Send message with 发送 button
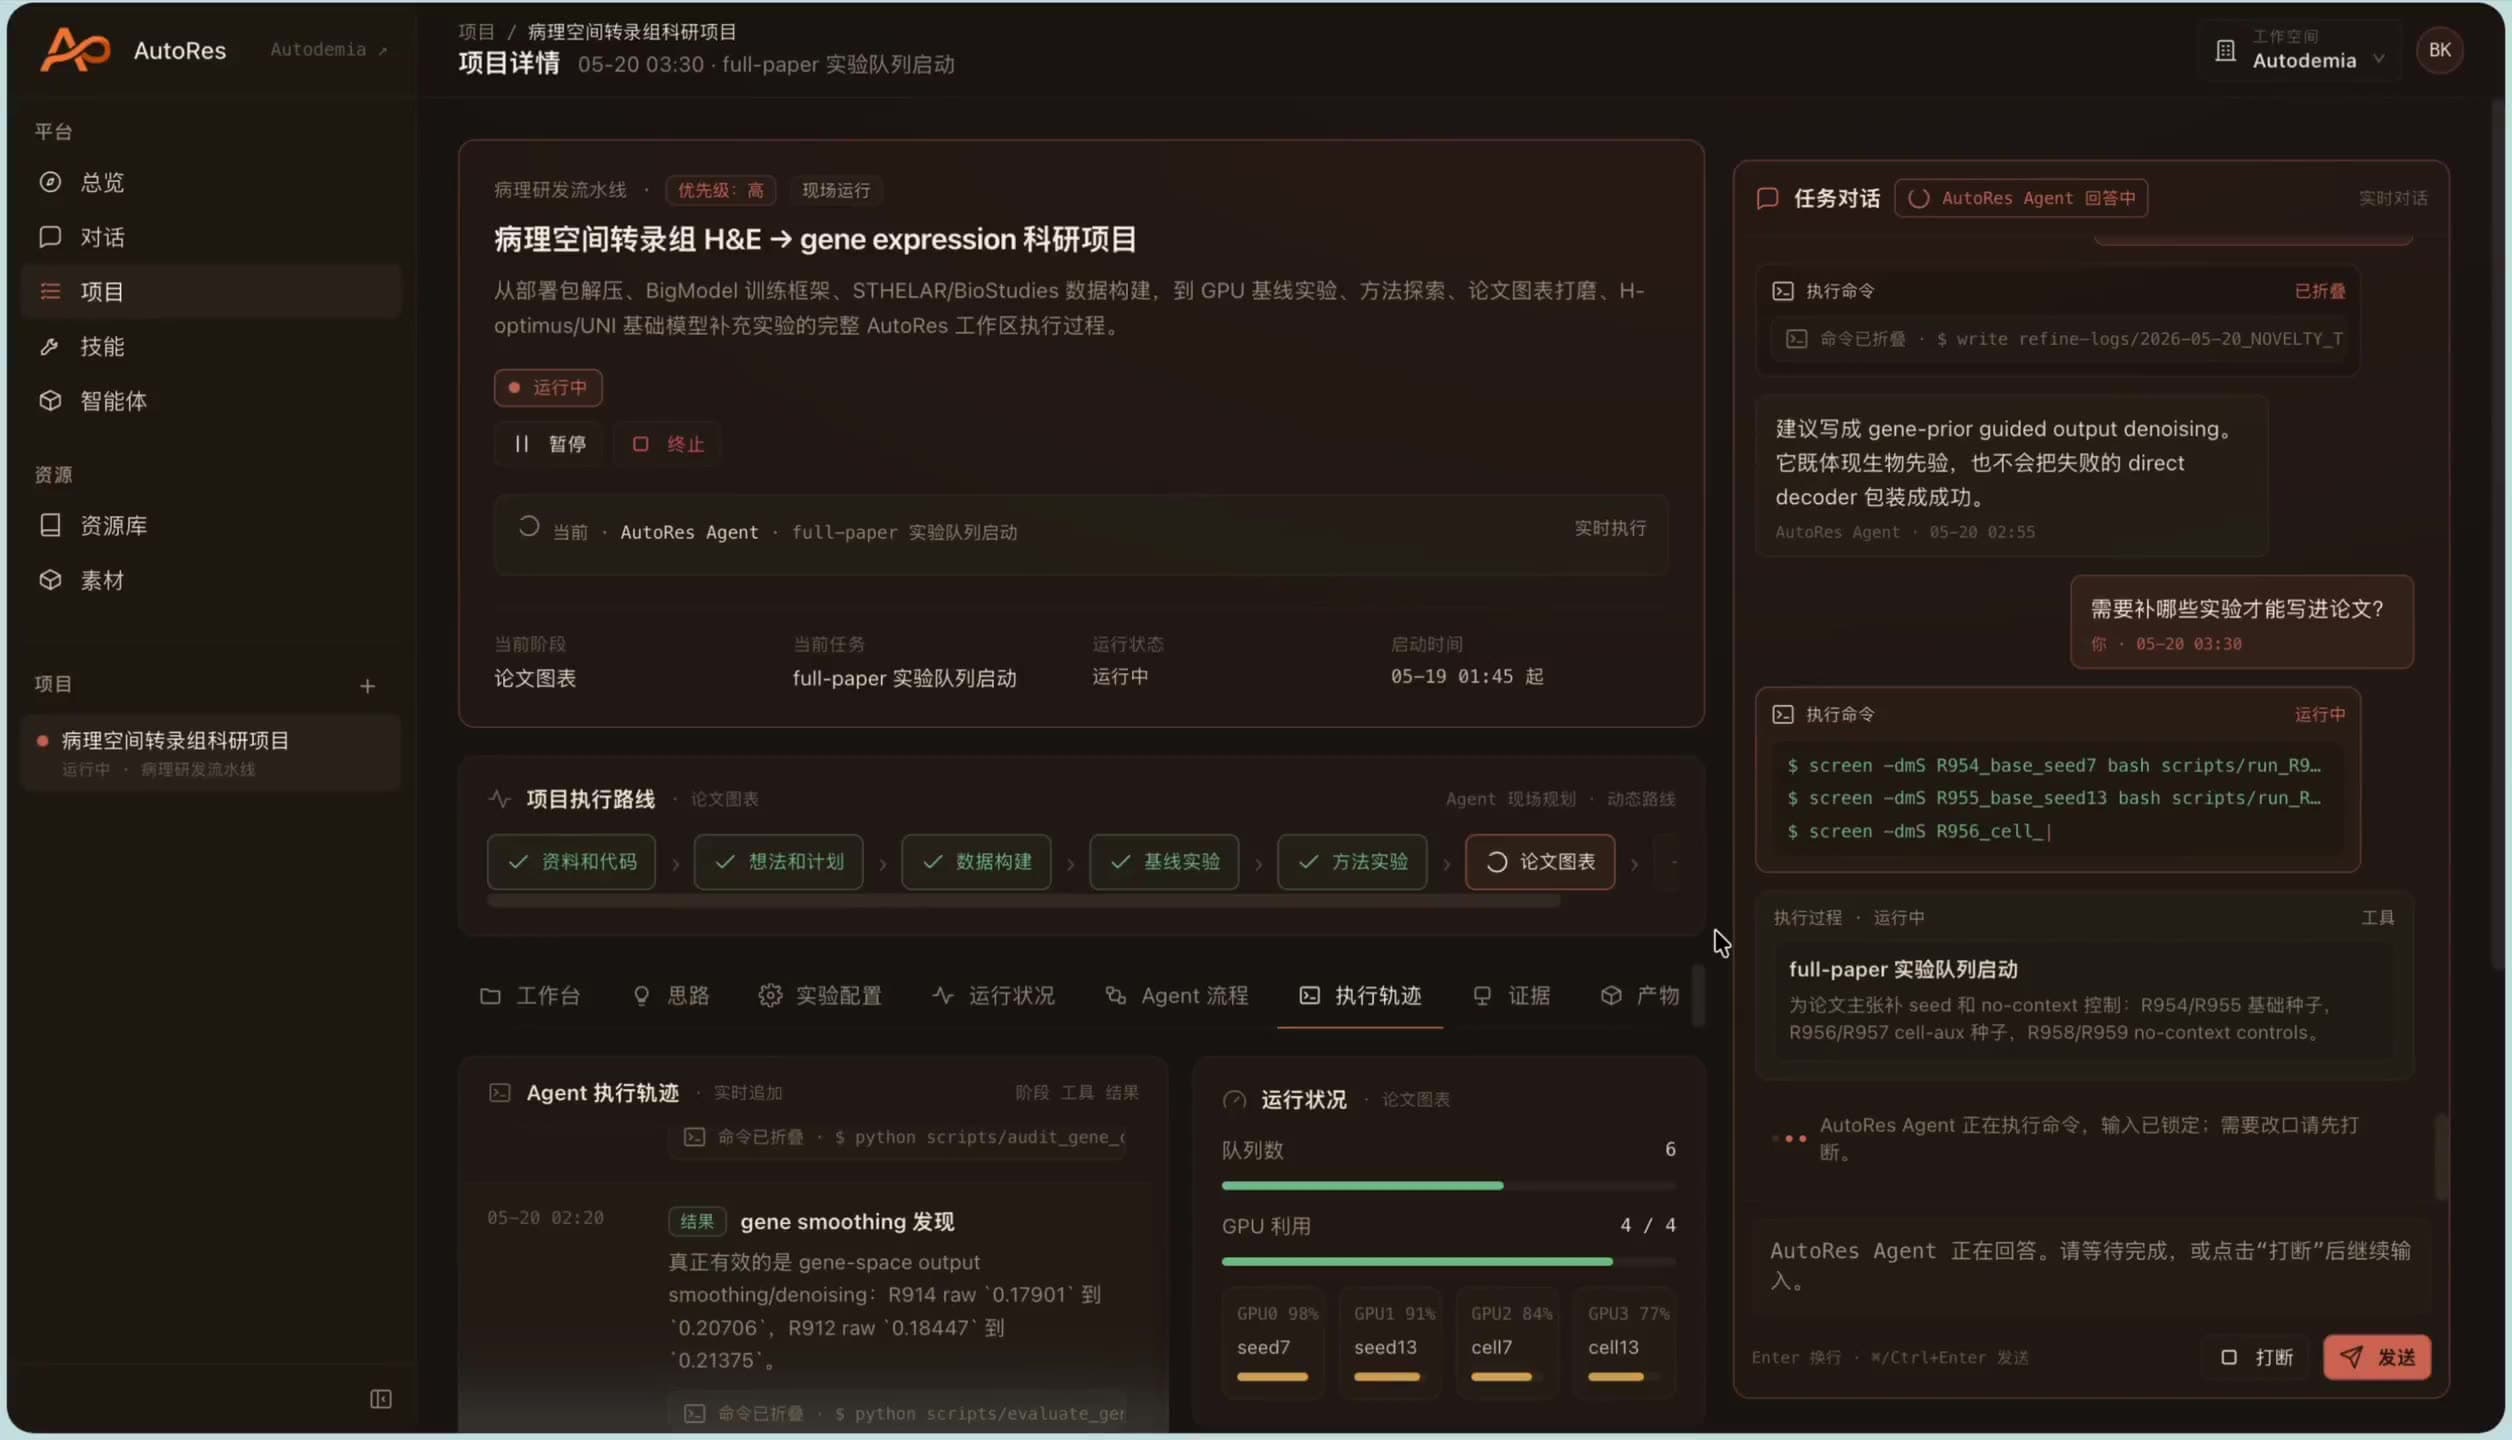The width and height of the screenshot is (2512, 1440). [2377, 1358]
